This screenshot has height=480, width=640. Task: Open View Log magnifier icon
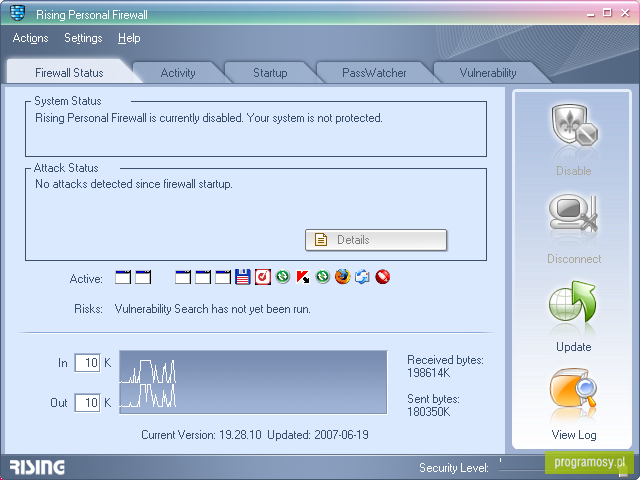(x=573, y=389)
